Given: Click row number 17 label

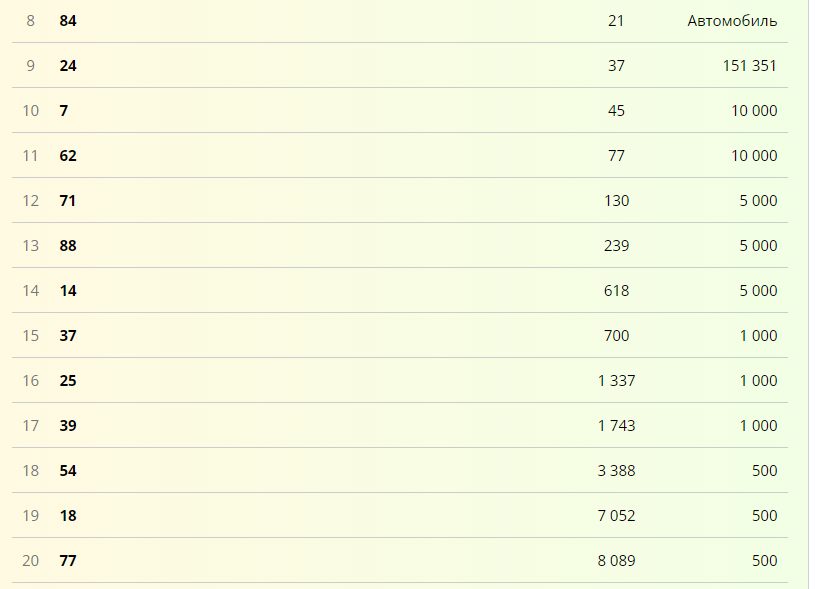Looking at the screenshot, I should 31,426.
